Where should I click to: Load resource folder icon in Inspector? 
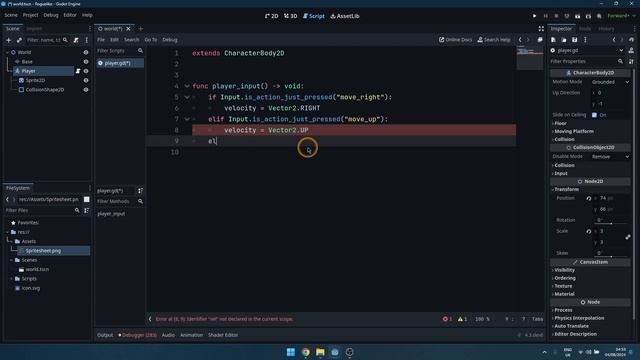click(x=564, y=40)
